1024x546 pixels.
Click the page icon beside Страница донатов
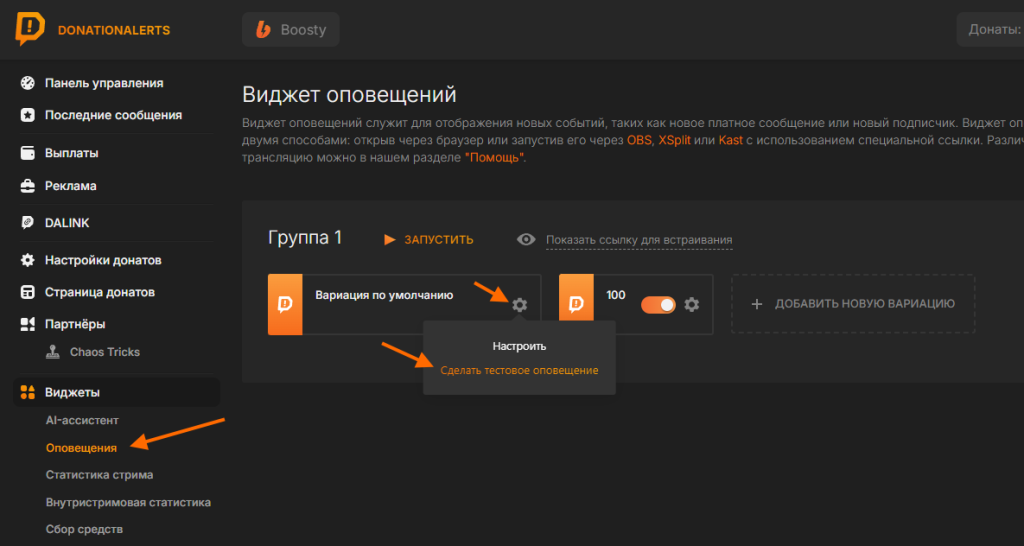(x=27, y=292)
